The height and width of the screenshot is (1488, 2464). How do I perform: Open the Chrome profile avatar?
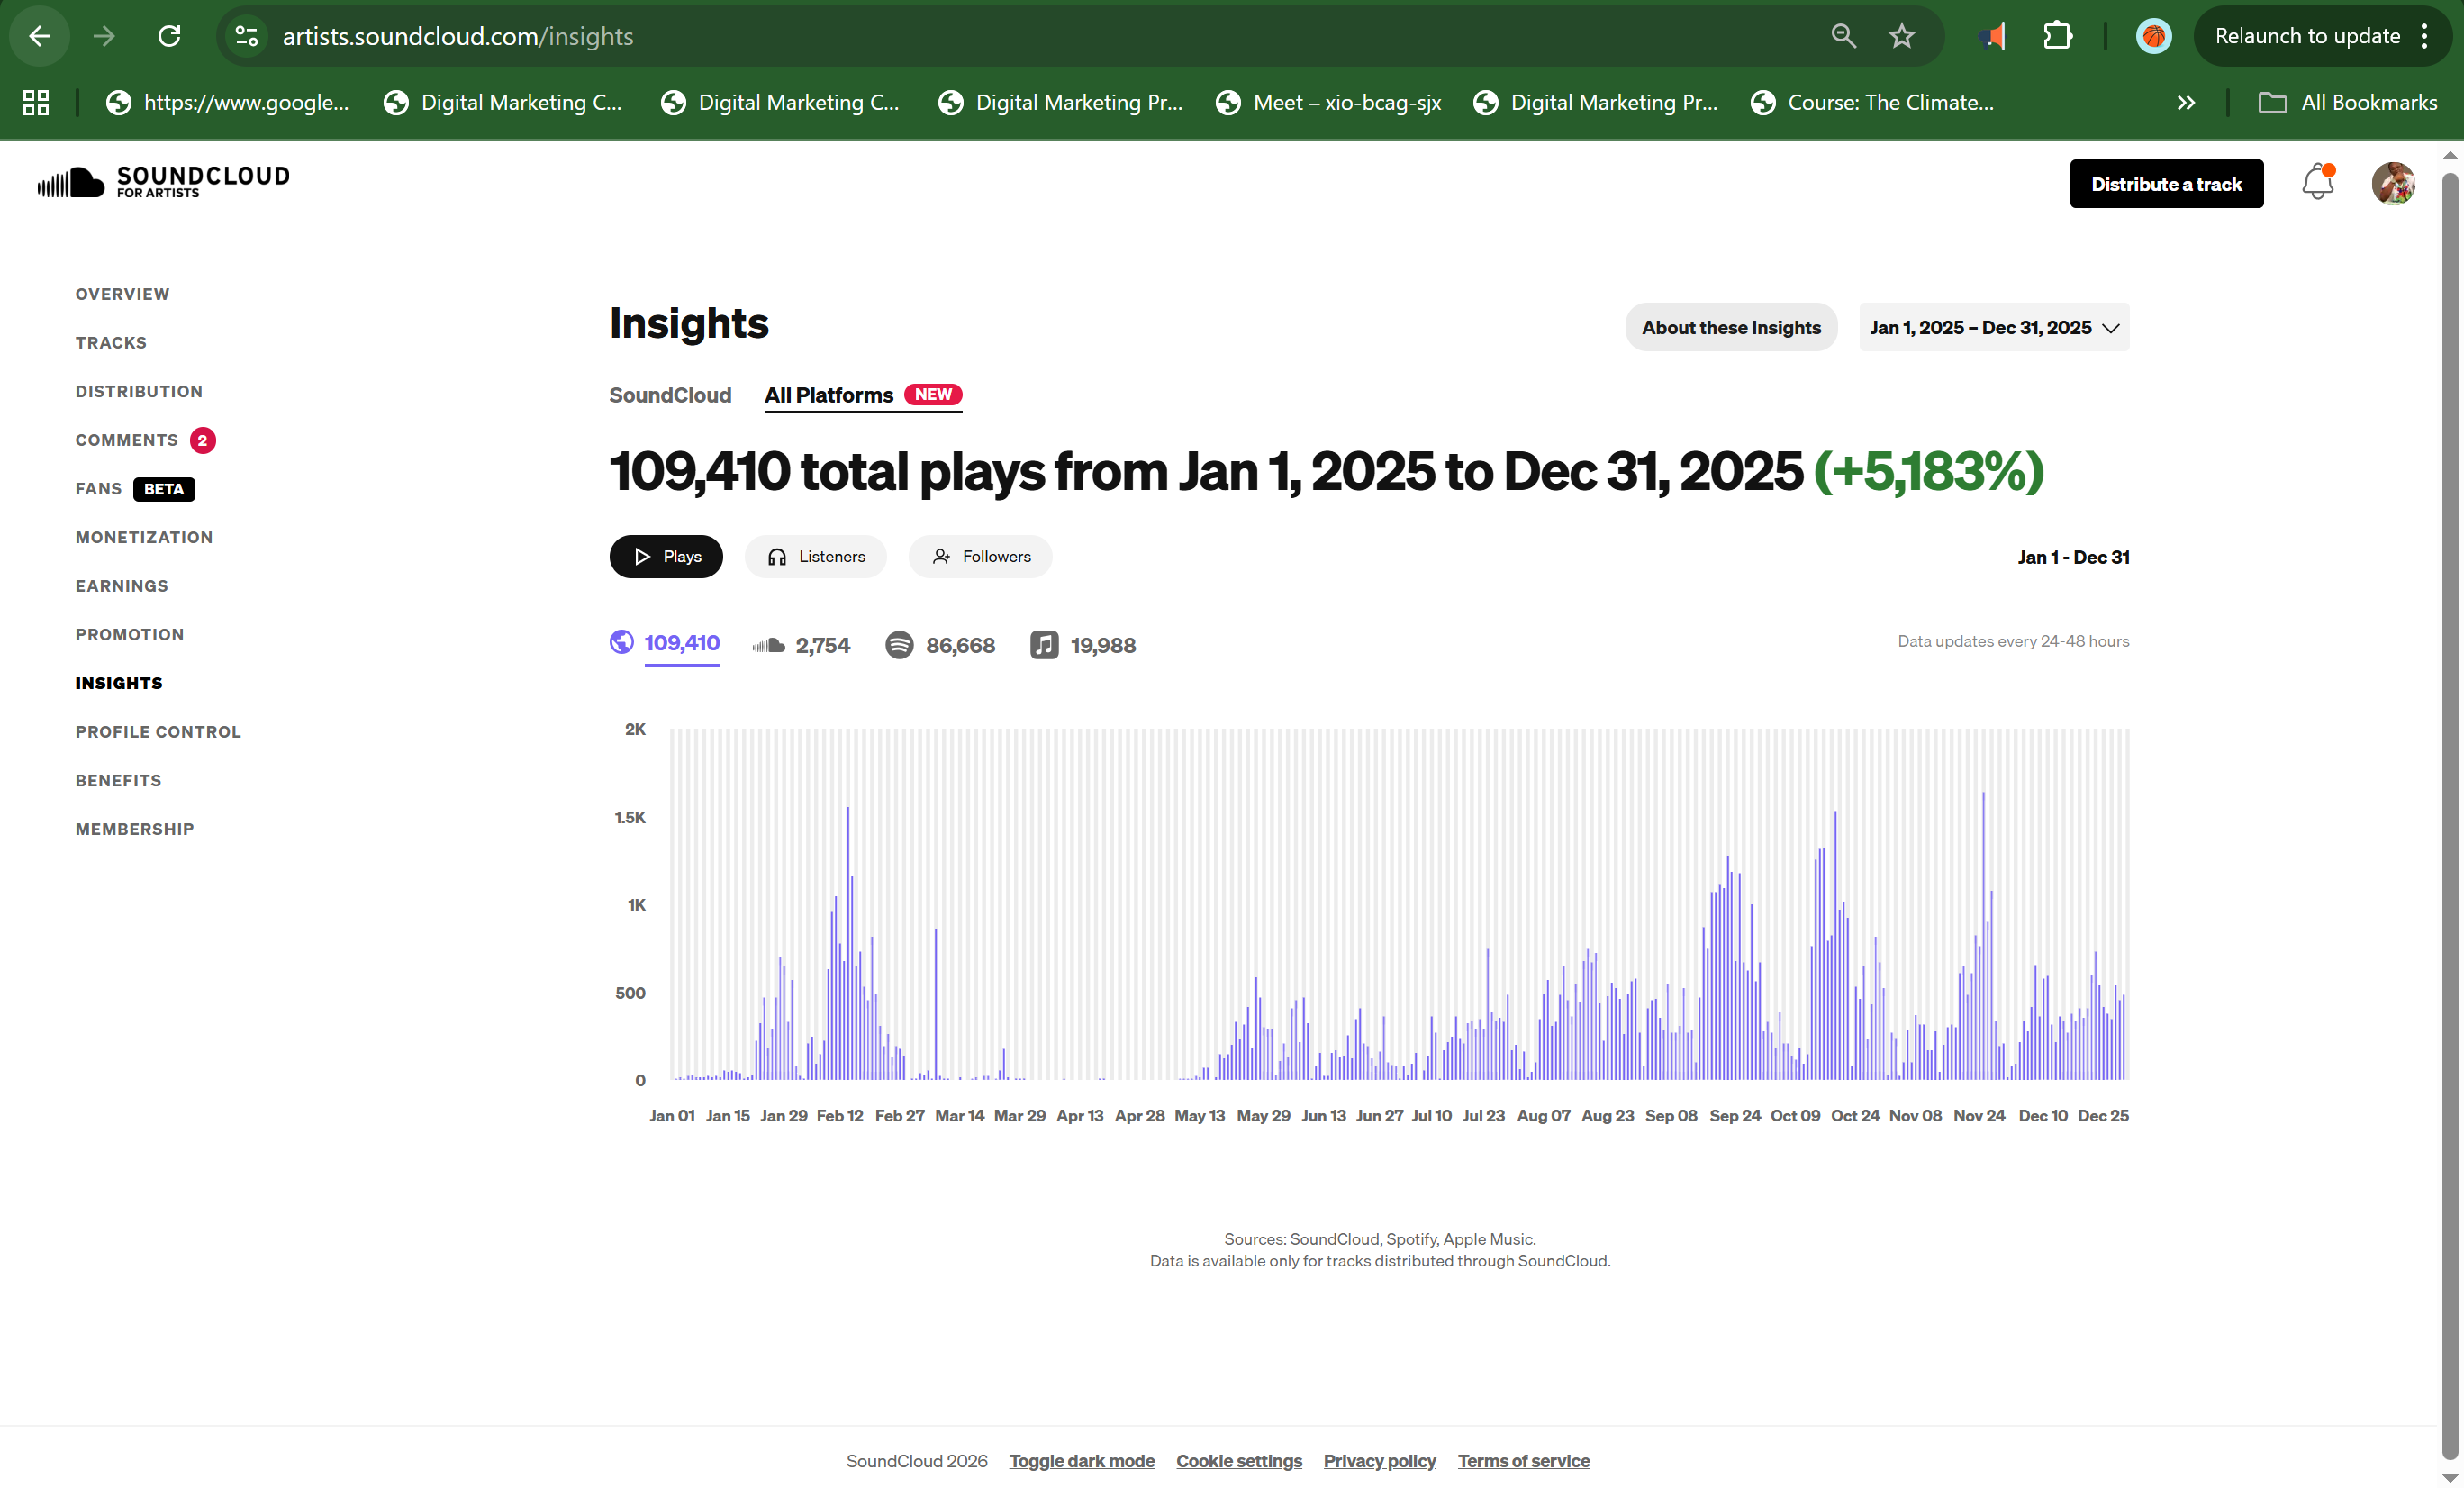pyautogui.click(x=2153, y=36)
